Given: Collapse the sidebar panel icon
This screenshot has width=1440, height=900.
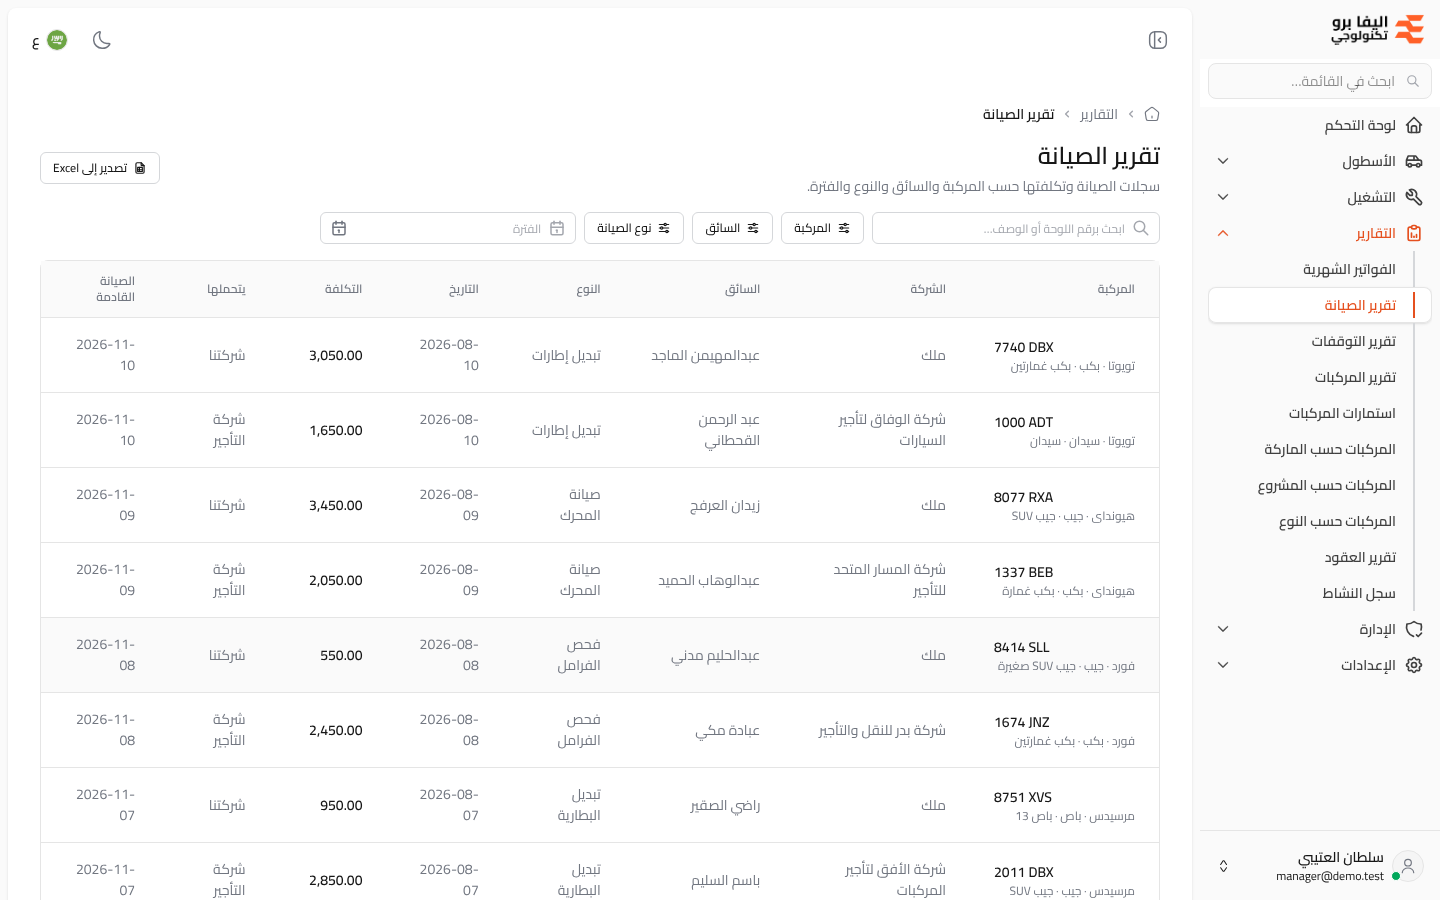Looking at the screenshot, I should click(x=1158, y=40).
